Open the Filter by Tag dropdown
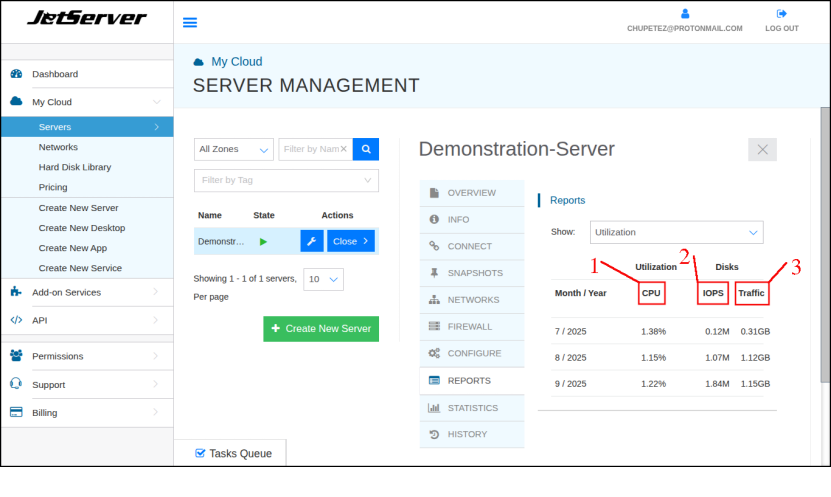Screen dimensions: 831x497 click(286, 180)
